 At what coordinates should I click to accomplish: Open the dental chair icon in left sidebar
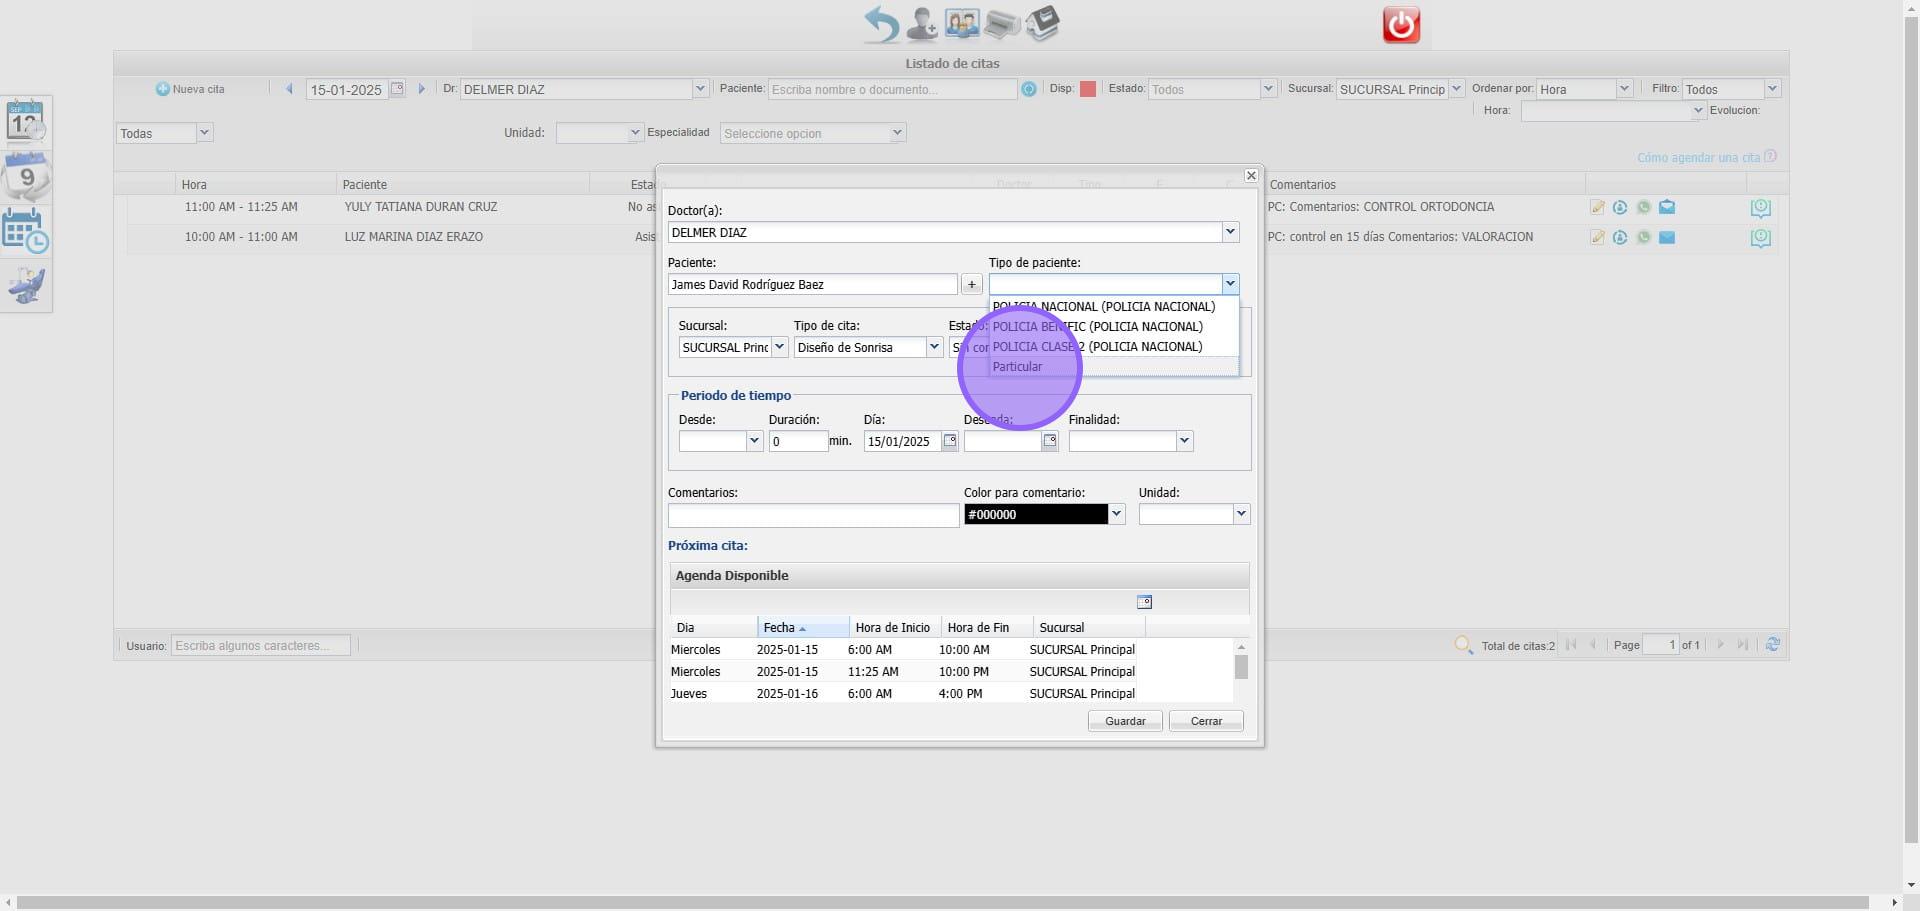[x=26, y=287]
